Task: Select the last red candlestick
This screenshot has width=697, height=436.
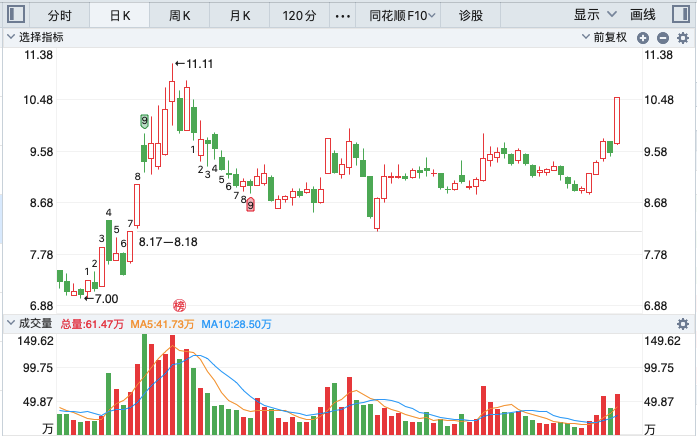Action: pos(617,120)
